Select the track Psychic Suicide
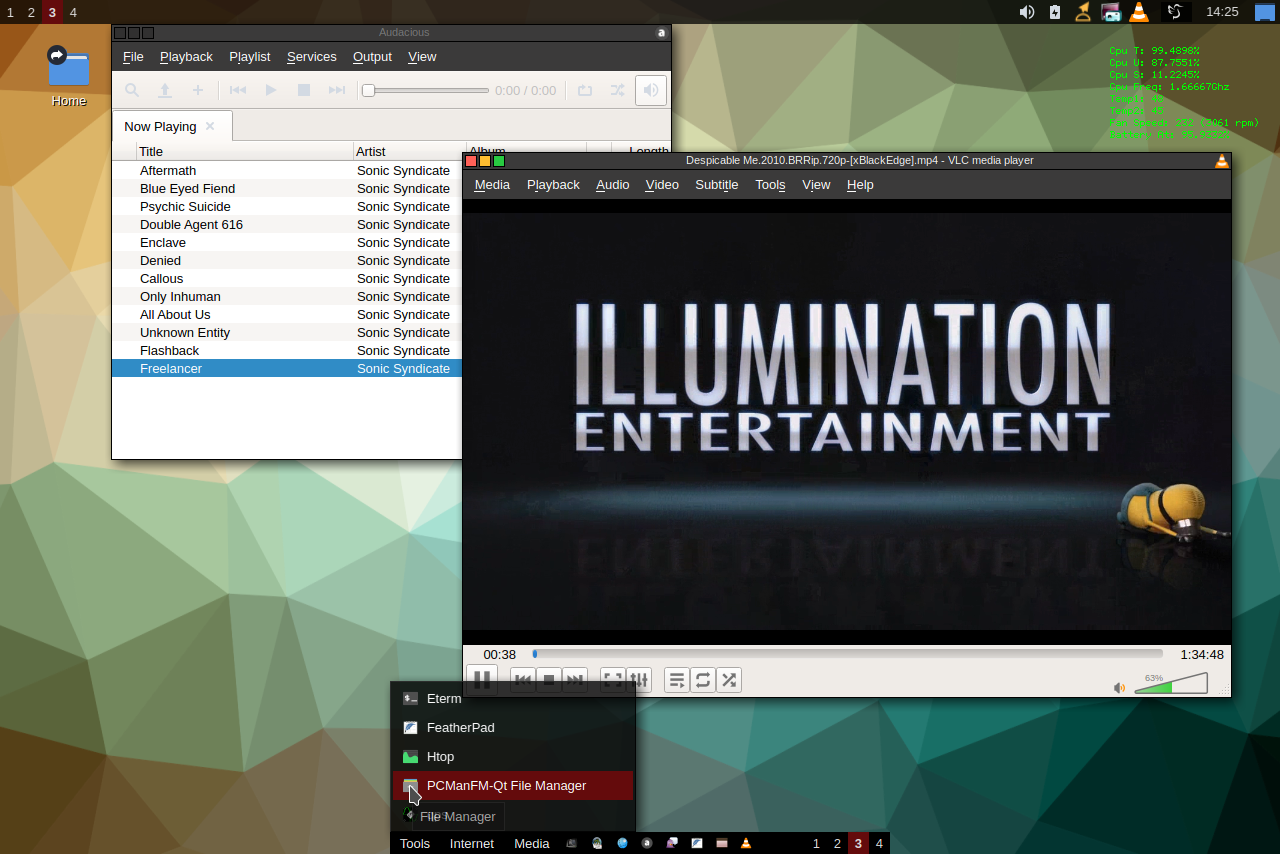Screen dimensions: 1280x854 coord(287,207)
